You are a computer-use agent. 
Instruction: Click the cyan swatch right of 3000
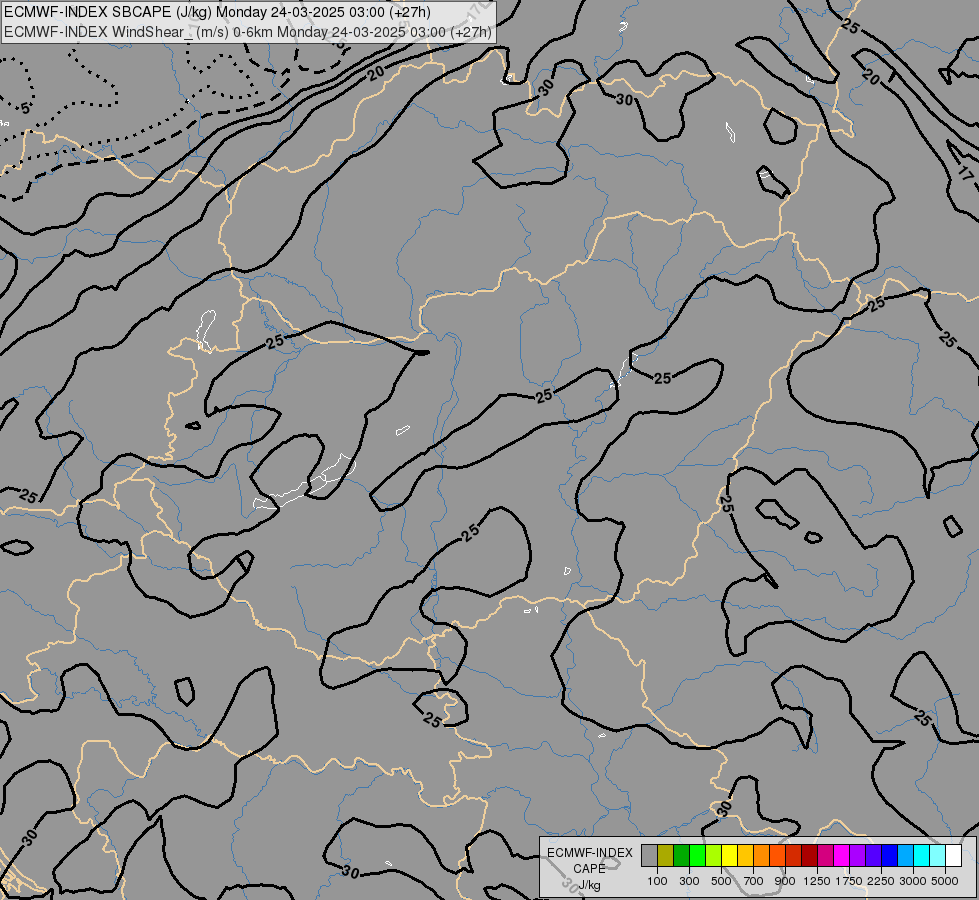tap(922, 856)
